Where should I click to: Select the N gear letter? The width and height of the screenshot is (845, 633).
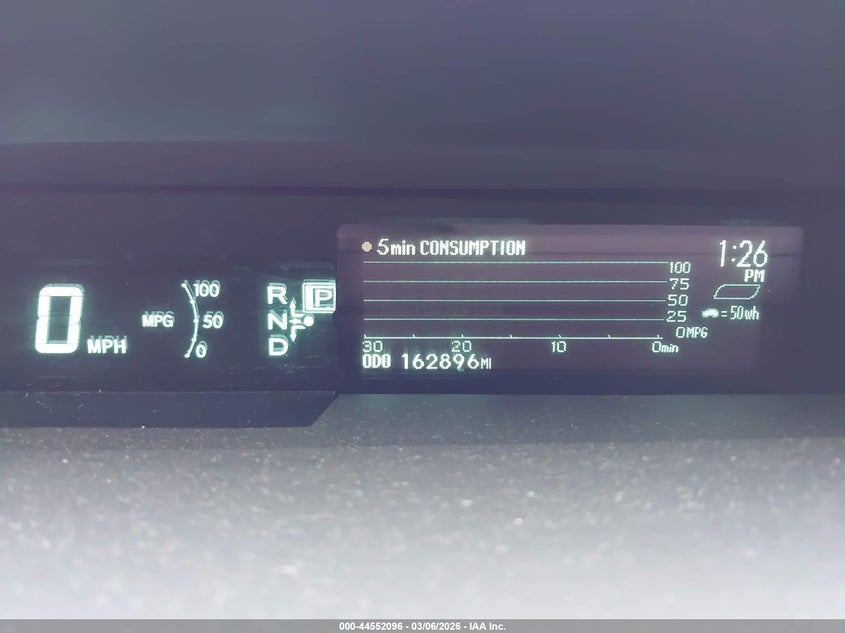(x=276, y=320)
